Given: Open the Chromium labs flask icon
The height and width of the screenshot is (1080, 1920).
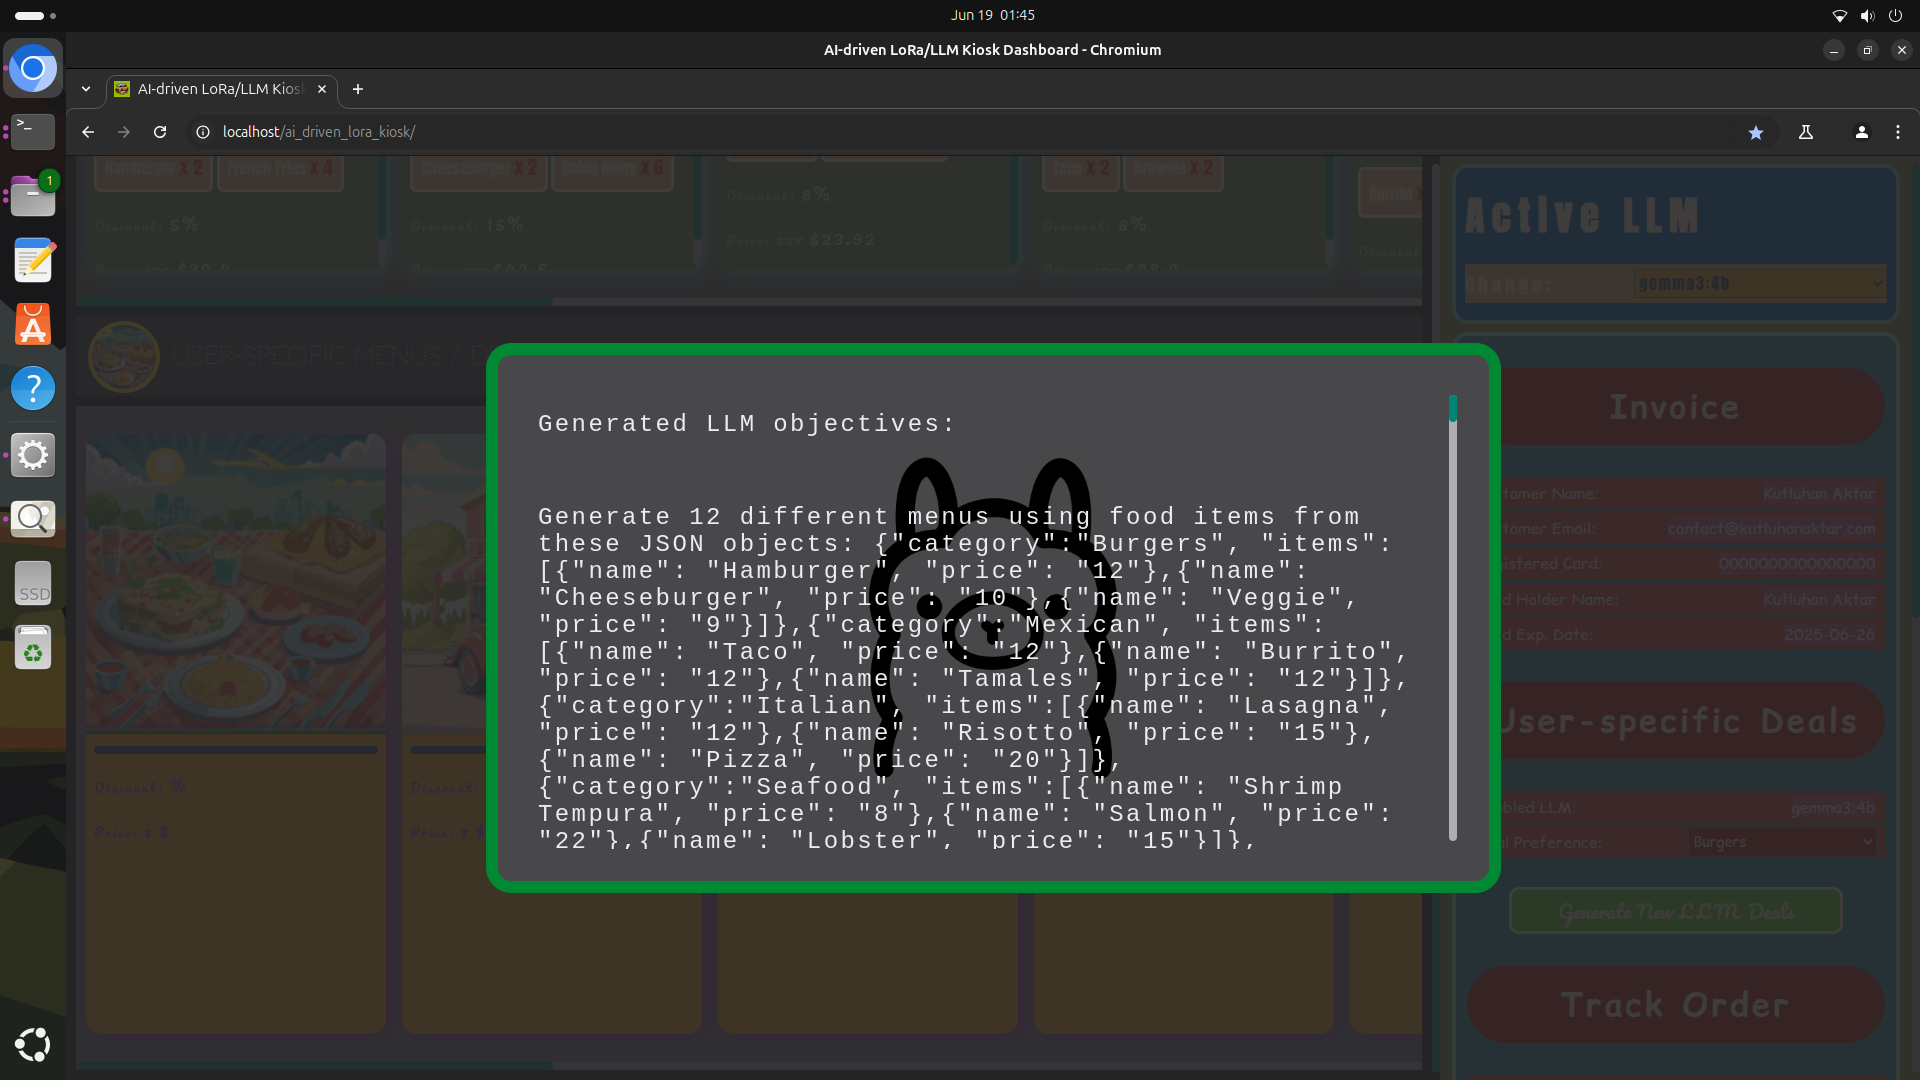Looking at the screenshot, I should click(x=1806, y=132).
